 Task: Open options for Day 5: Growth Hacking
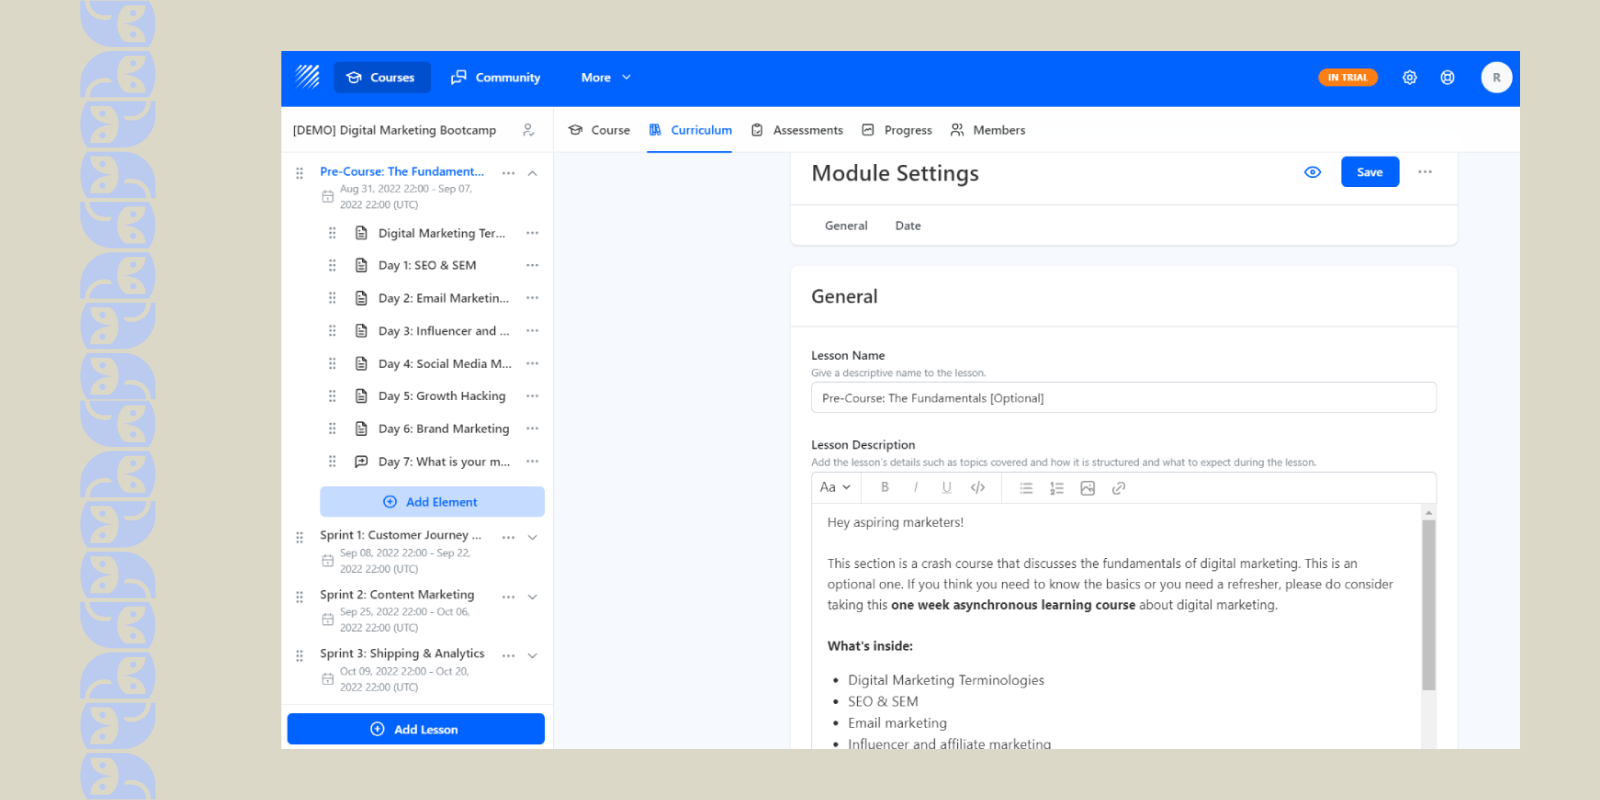tap(532, 396)
